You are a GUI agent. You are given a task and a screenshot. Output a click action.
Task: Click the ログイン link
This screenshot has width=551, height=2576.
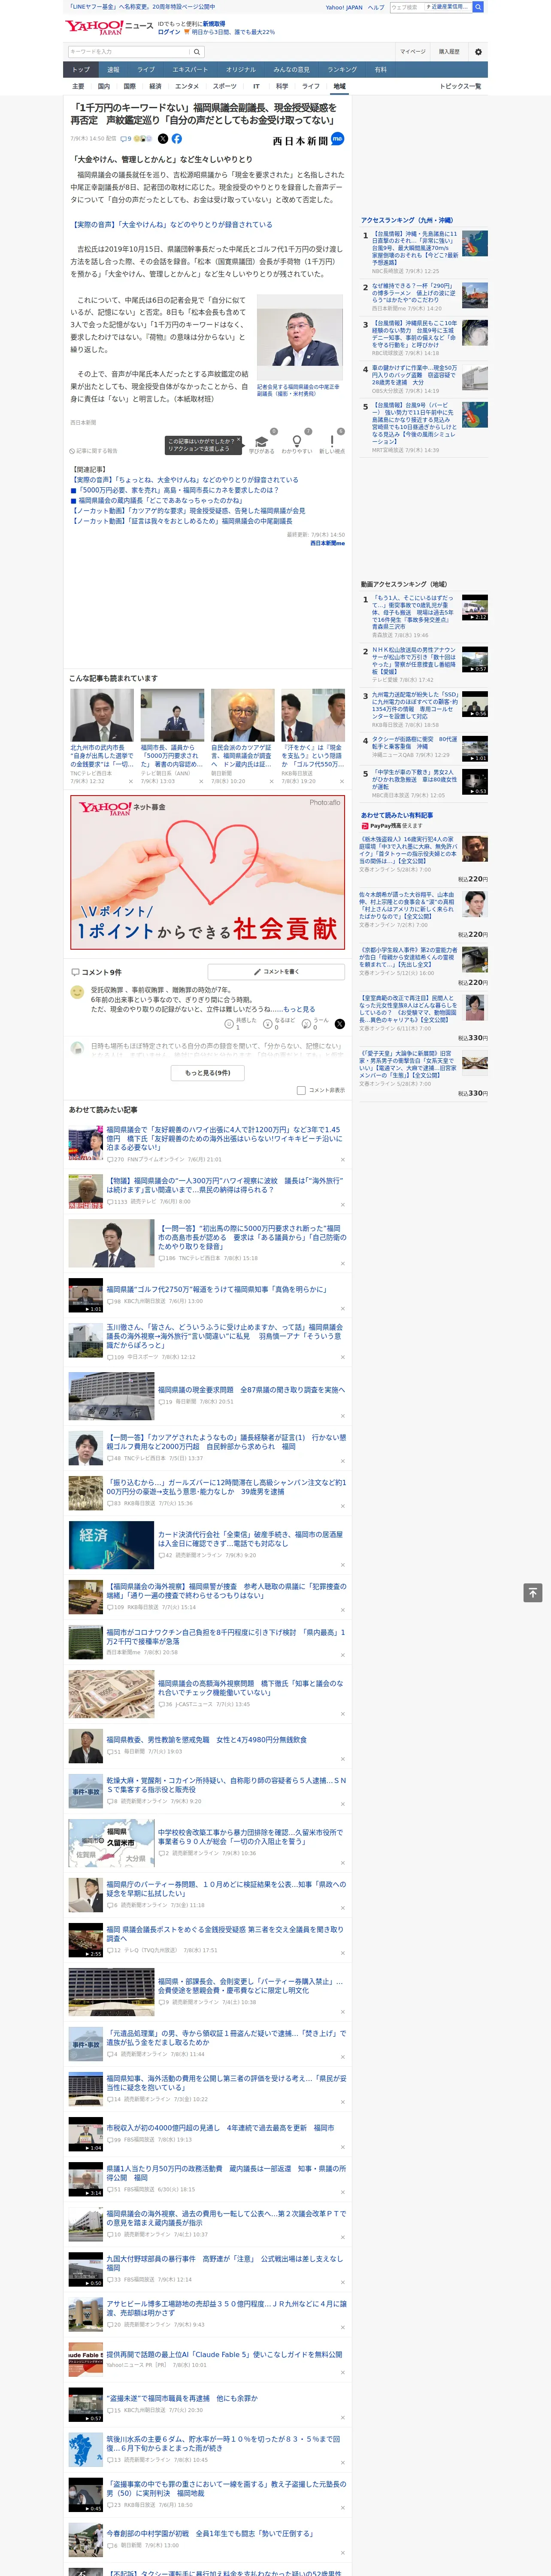(169, 32)
